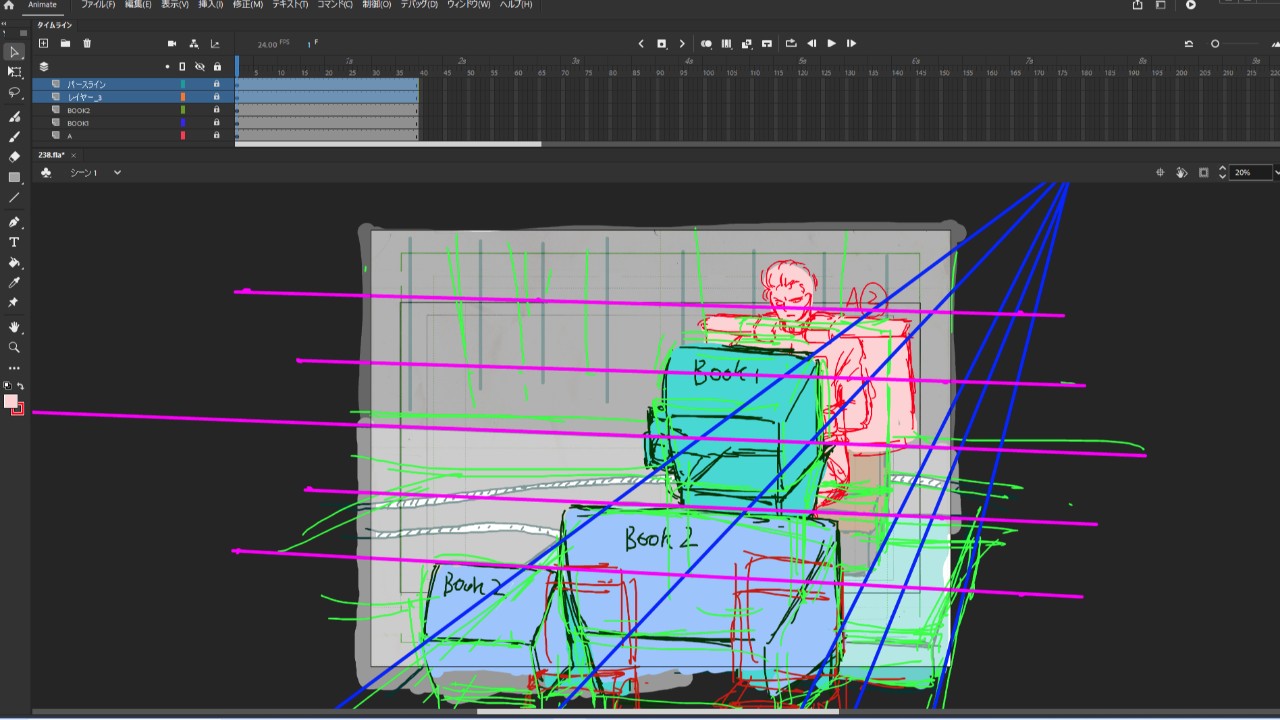The width and height of the screenshot is (1280, 720).
Task: Toggle the onion skin button
Action: point(706,44)
